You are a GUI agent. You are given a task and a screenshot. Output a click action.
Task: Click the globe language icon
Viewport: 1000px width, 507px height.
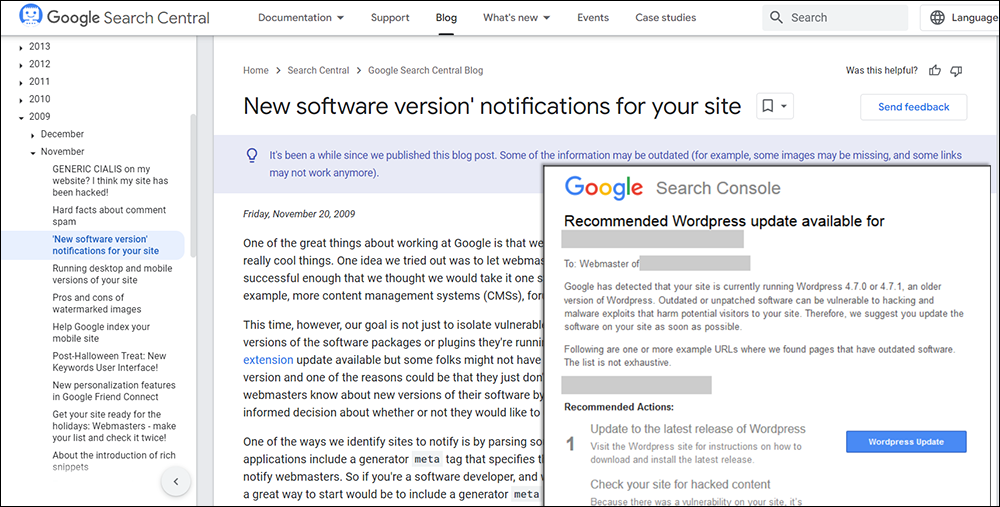(x=938, y=18)
